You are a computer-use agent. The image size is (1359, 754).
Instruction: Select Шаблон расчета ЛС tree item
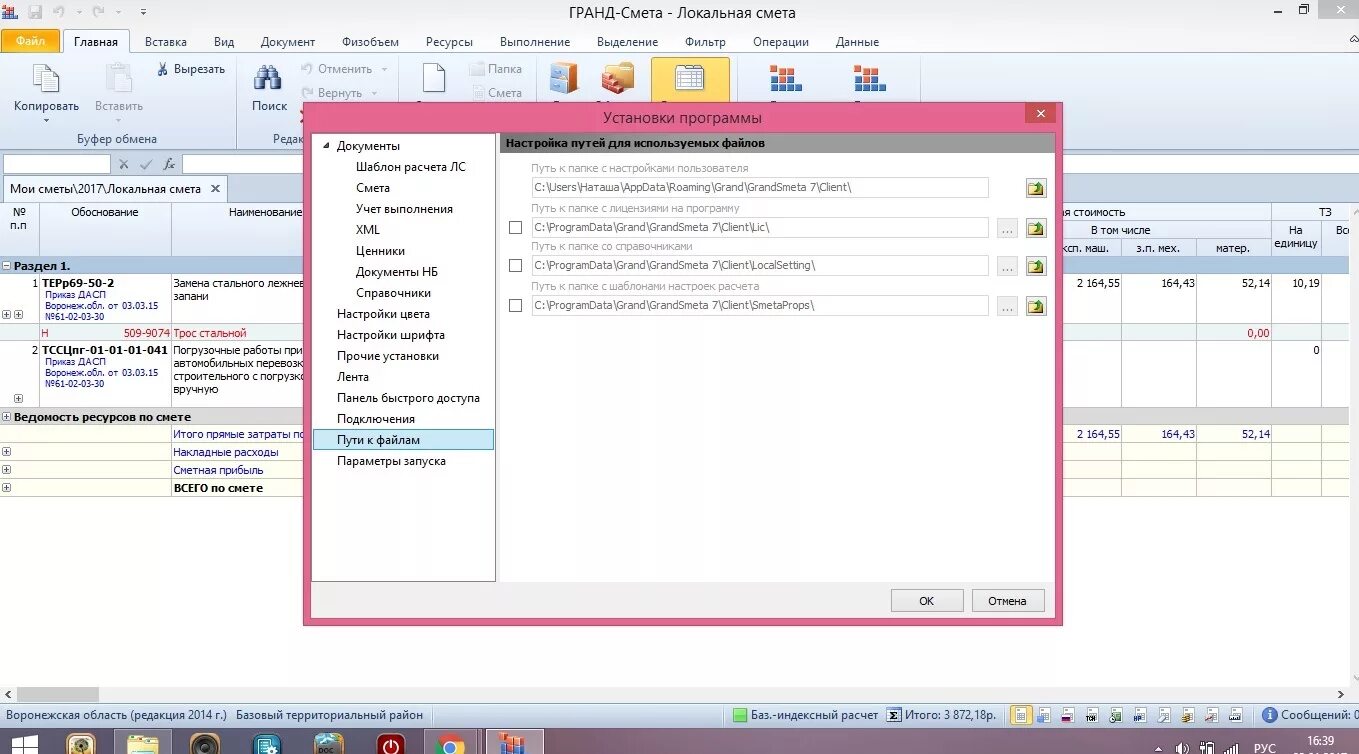point(411,167)
